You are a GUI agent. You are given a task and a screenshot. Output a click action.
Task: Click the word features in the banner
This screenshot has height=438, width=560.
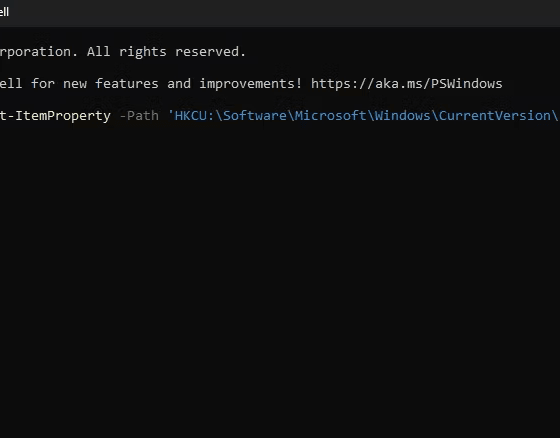(x=126, y=84)
